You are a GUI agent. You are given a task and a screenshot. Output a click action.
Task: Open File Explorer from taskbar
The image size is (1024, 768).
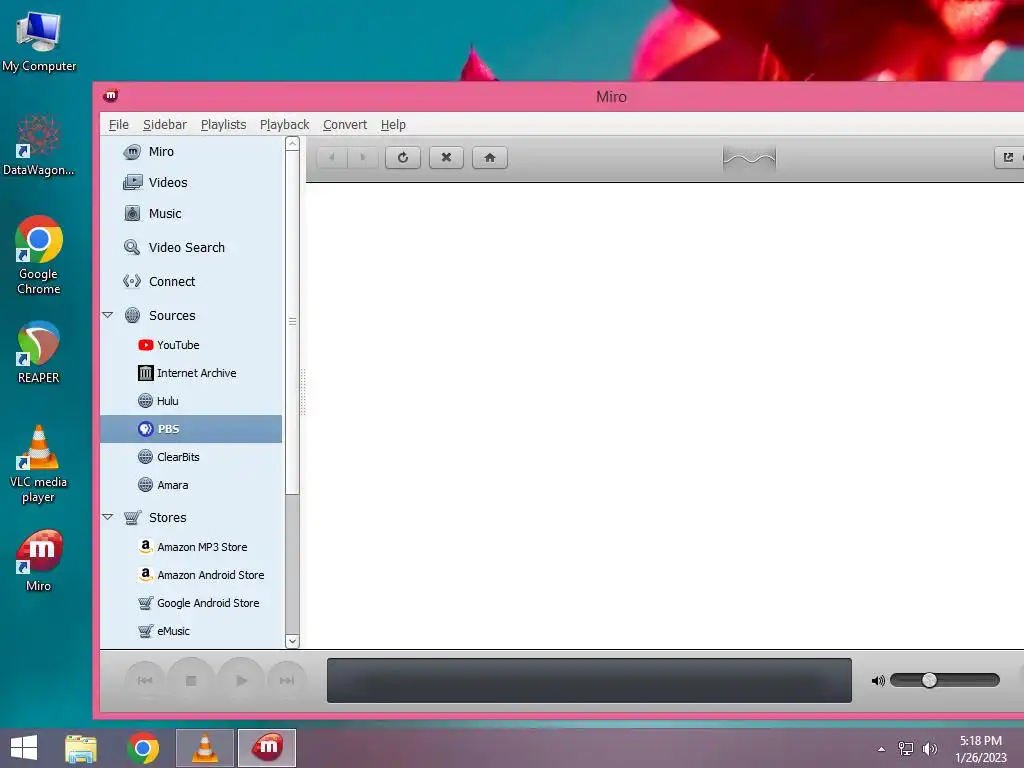81,748
